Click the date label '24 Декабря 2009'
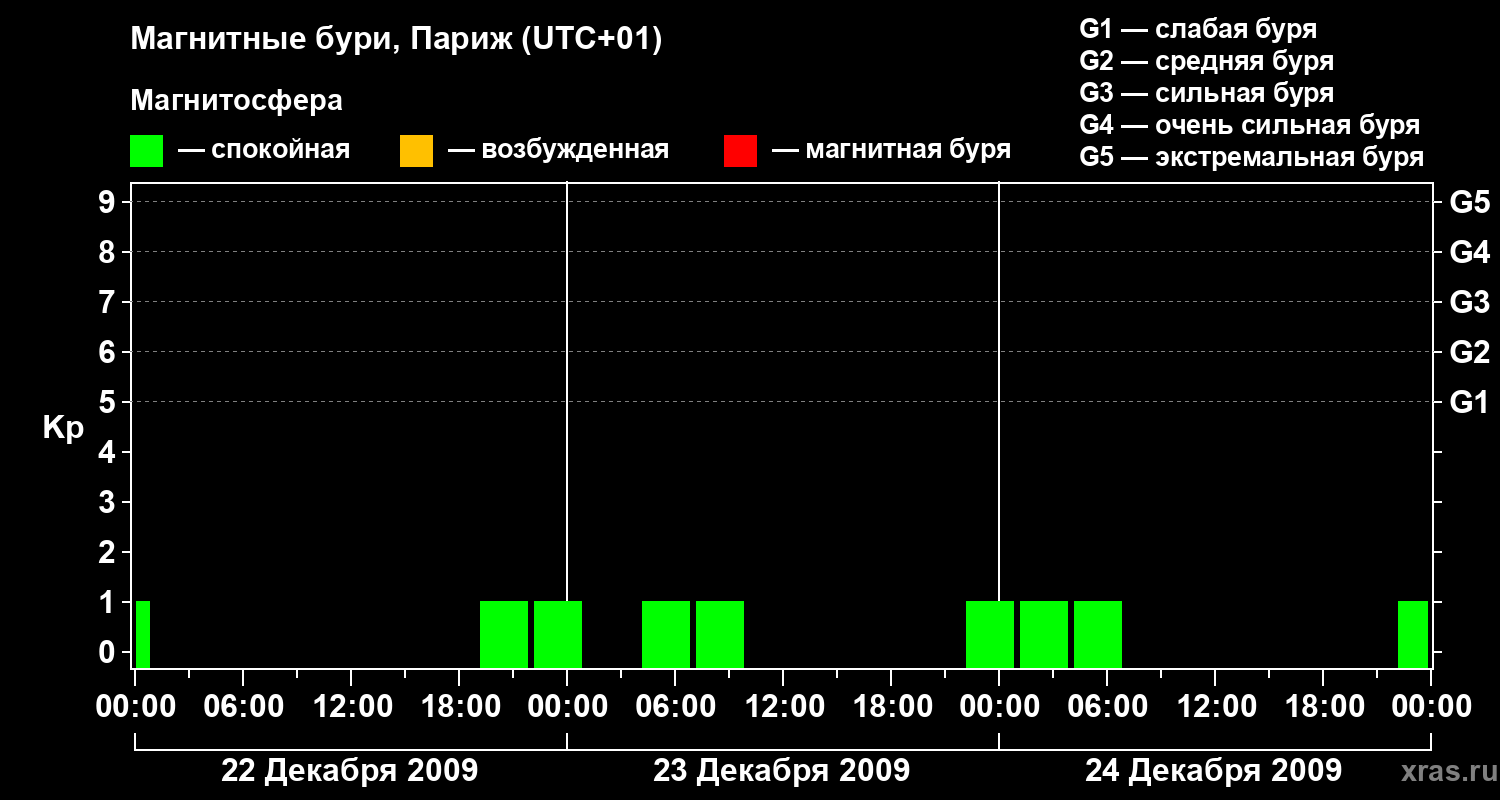The image size is (1500, 800). [1213, 770]
